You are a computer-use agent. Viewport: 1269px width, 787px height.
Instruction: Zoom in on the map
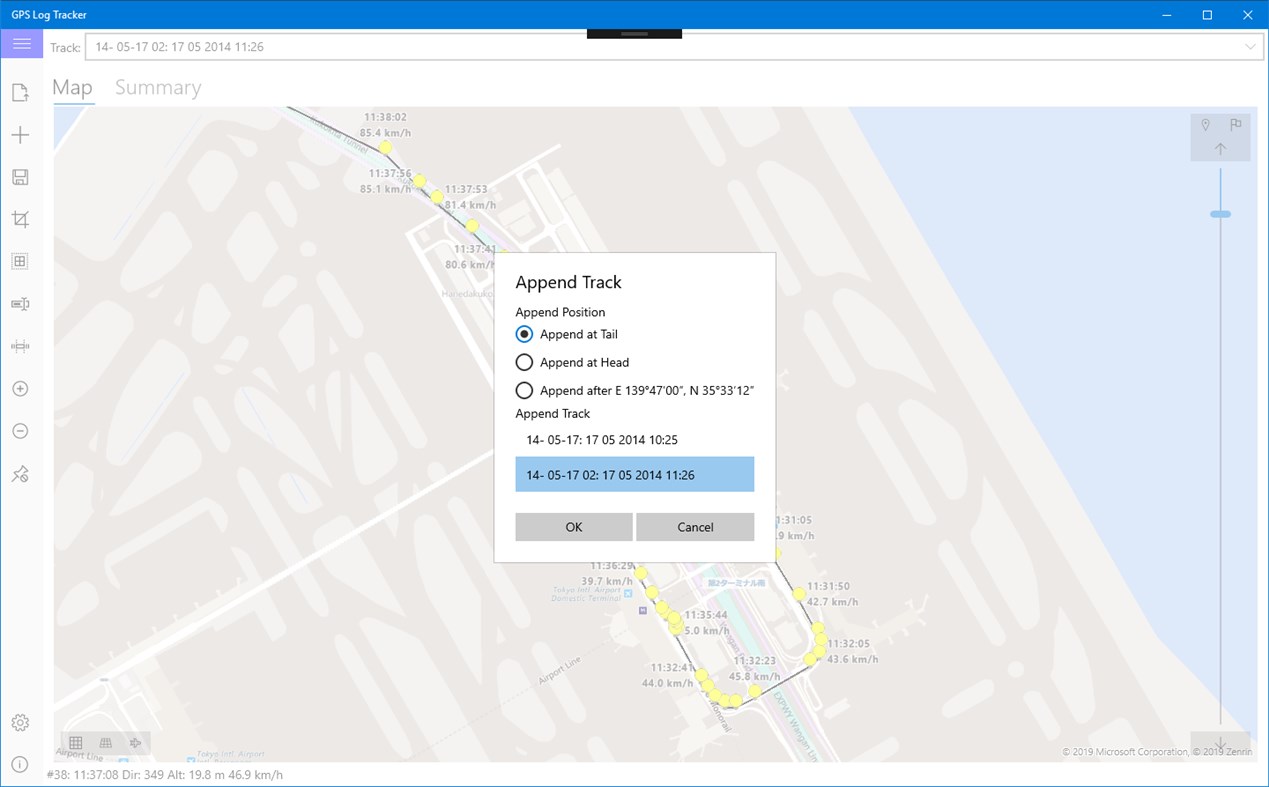(20, 388)
